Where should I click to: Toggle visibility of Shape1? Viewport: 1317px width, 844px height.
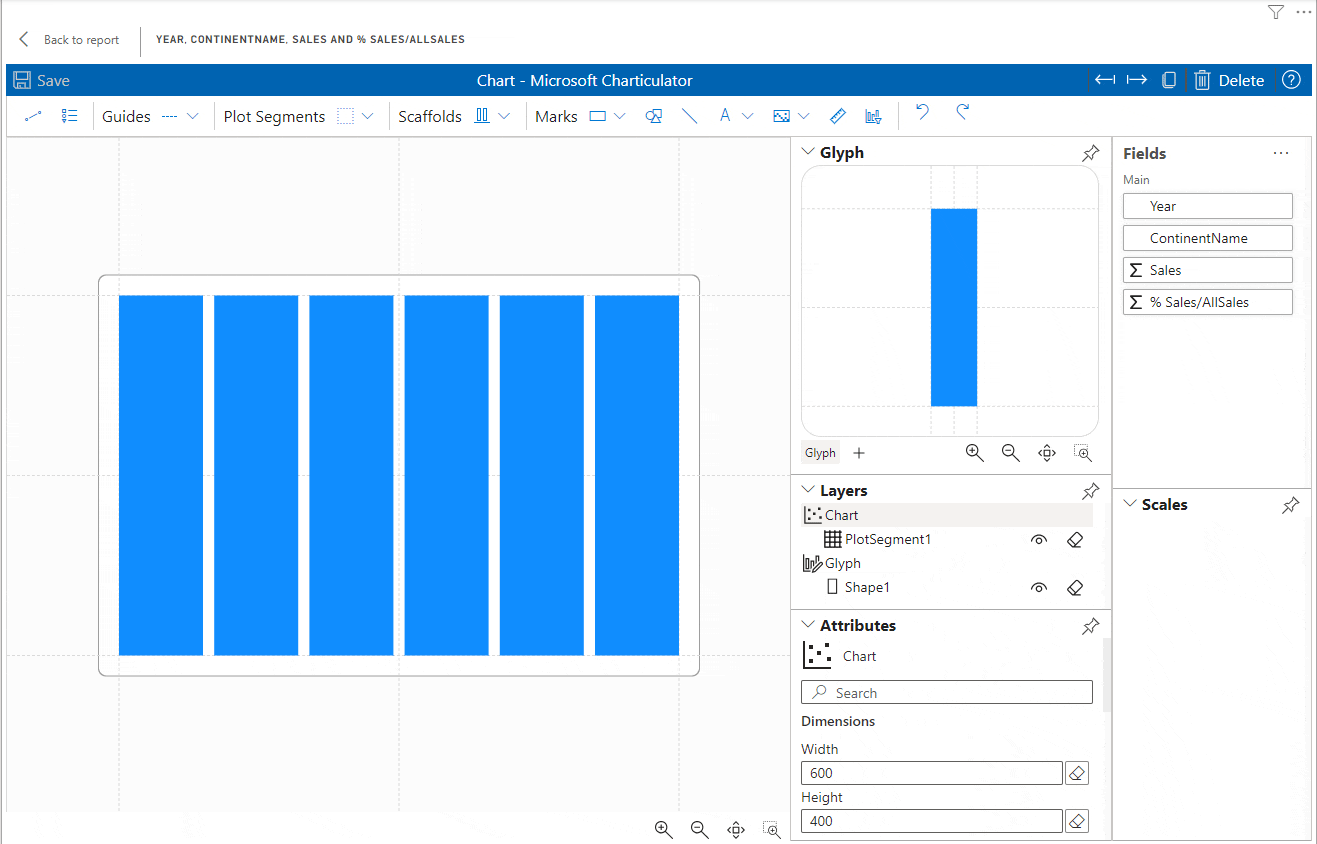coord(1039,587)
